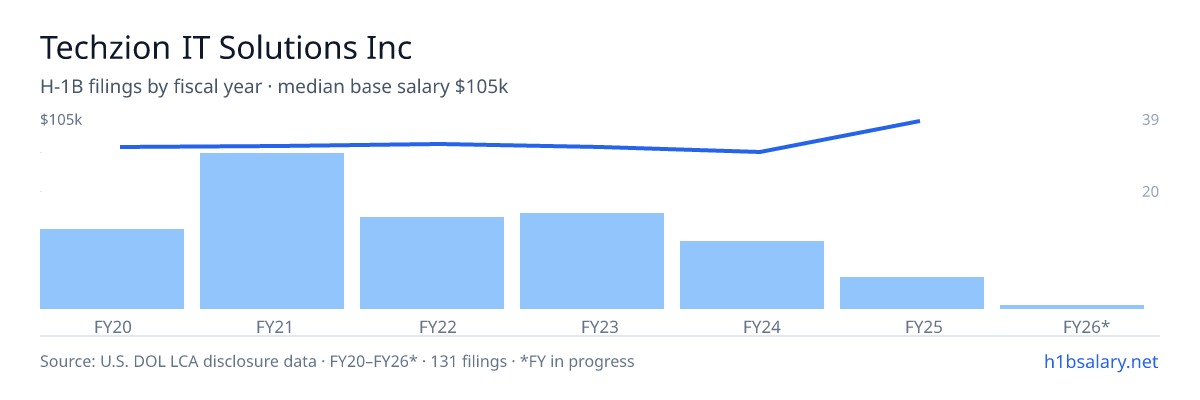Click the FY22 filings bar
The width and height of the screenshot is (1200, 400).
pyautogui.click(x=432, y=263)
